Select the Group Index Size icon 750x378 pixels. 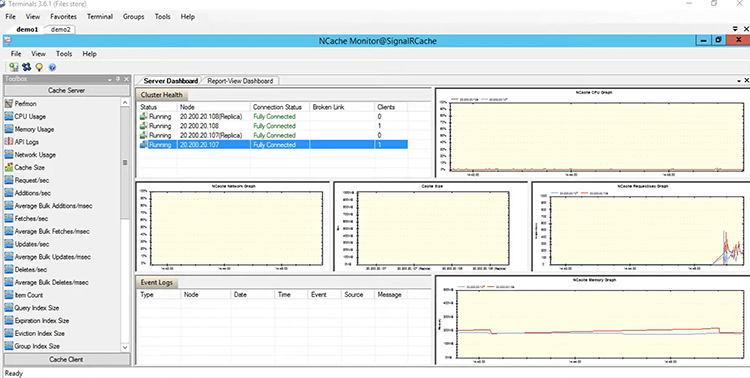coord(9,346)
